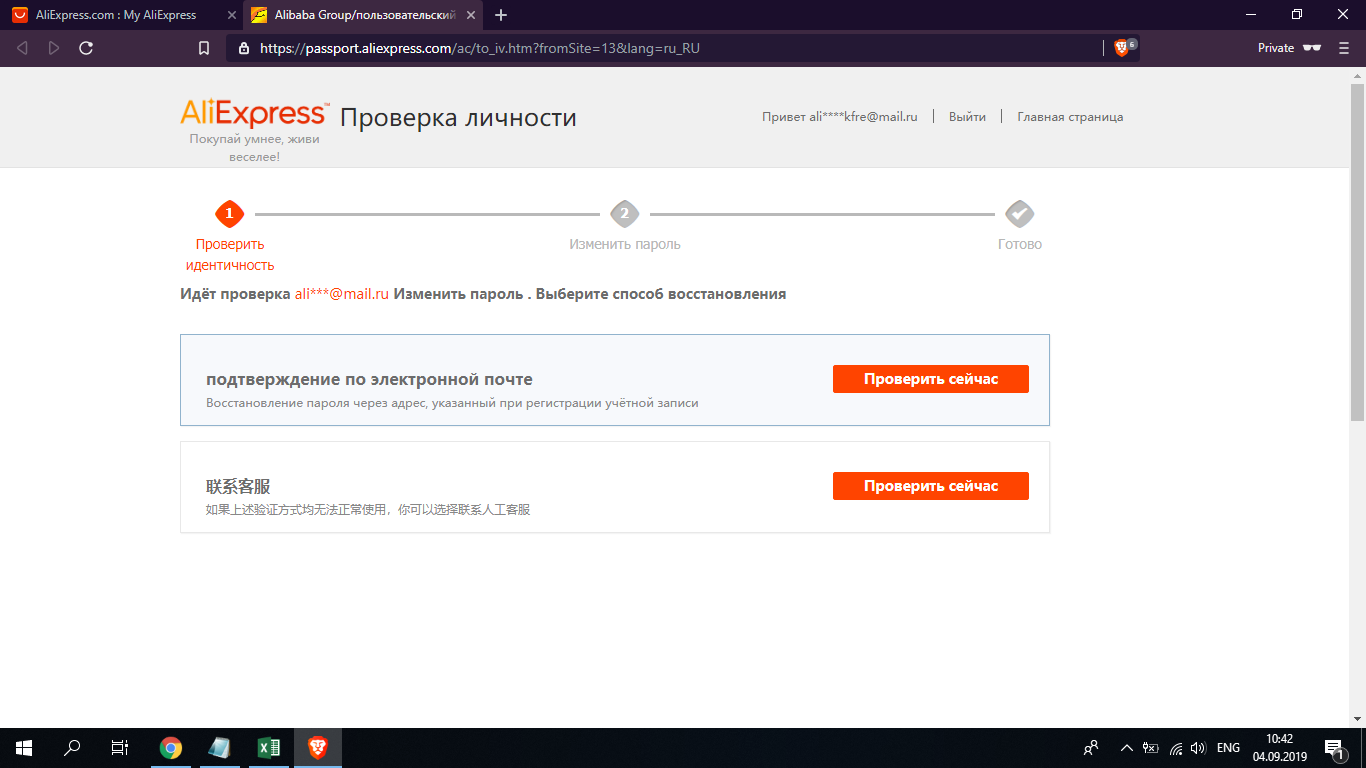Click step 1 diamond 'Проверить идентичность'

pos(230,213)
